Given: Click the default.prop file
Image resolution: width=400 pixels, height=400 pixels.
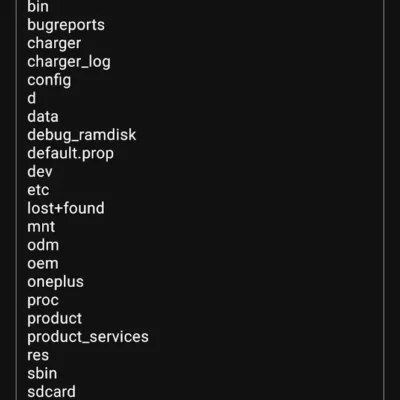Looking at the screenshot, I should tap(70, 154).
